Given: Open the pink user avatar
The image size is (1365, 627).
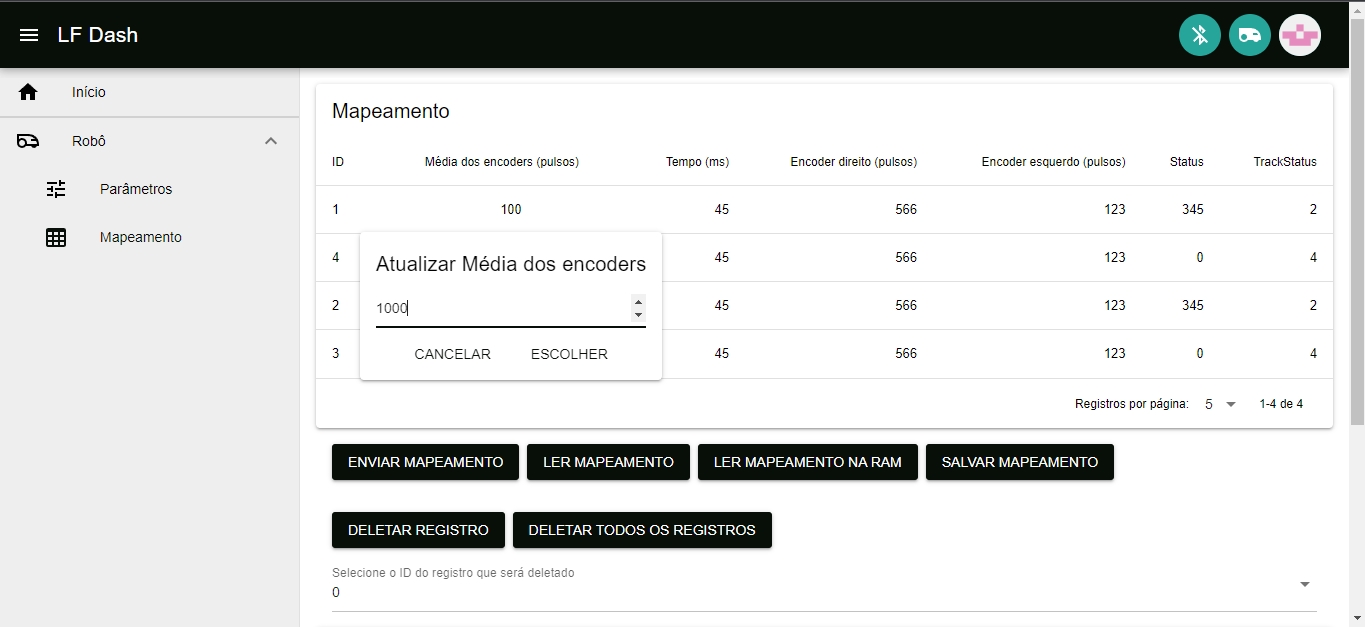Looking at the screenshot, I should 1300,35.
